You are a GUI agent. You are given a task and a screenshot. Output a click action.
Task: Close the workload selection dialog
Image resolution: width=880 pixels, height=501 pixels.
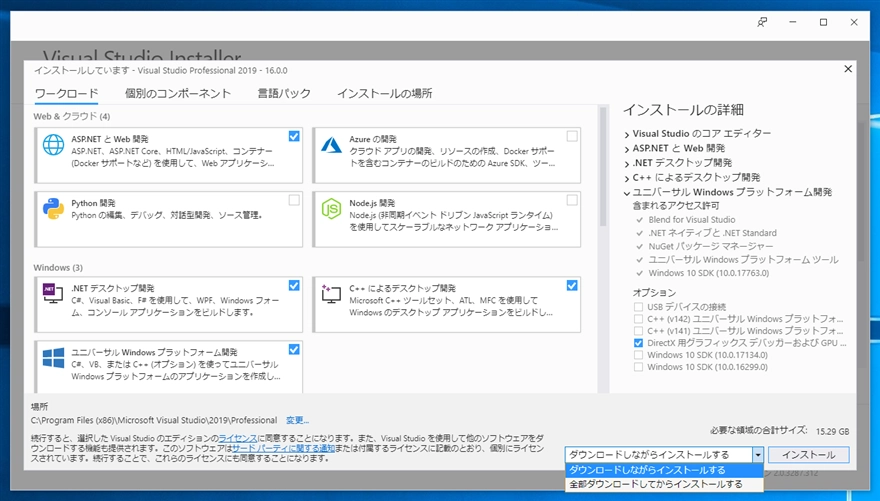coord(848,68)
